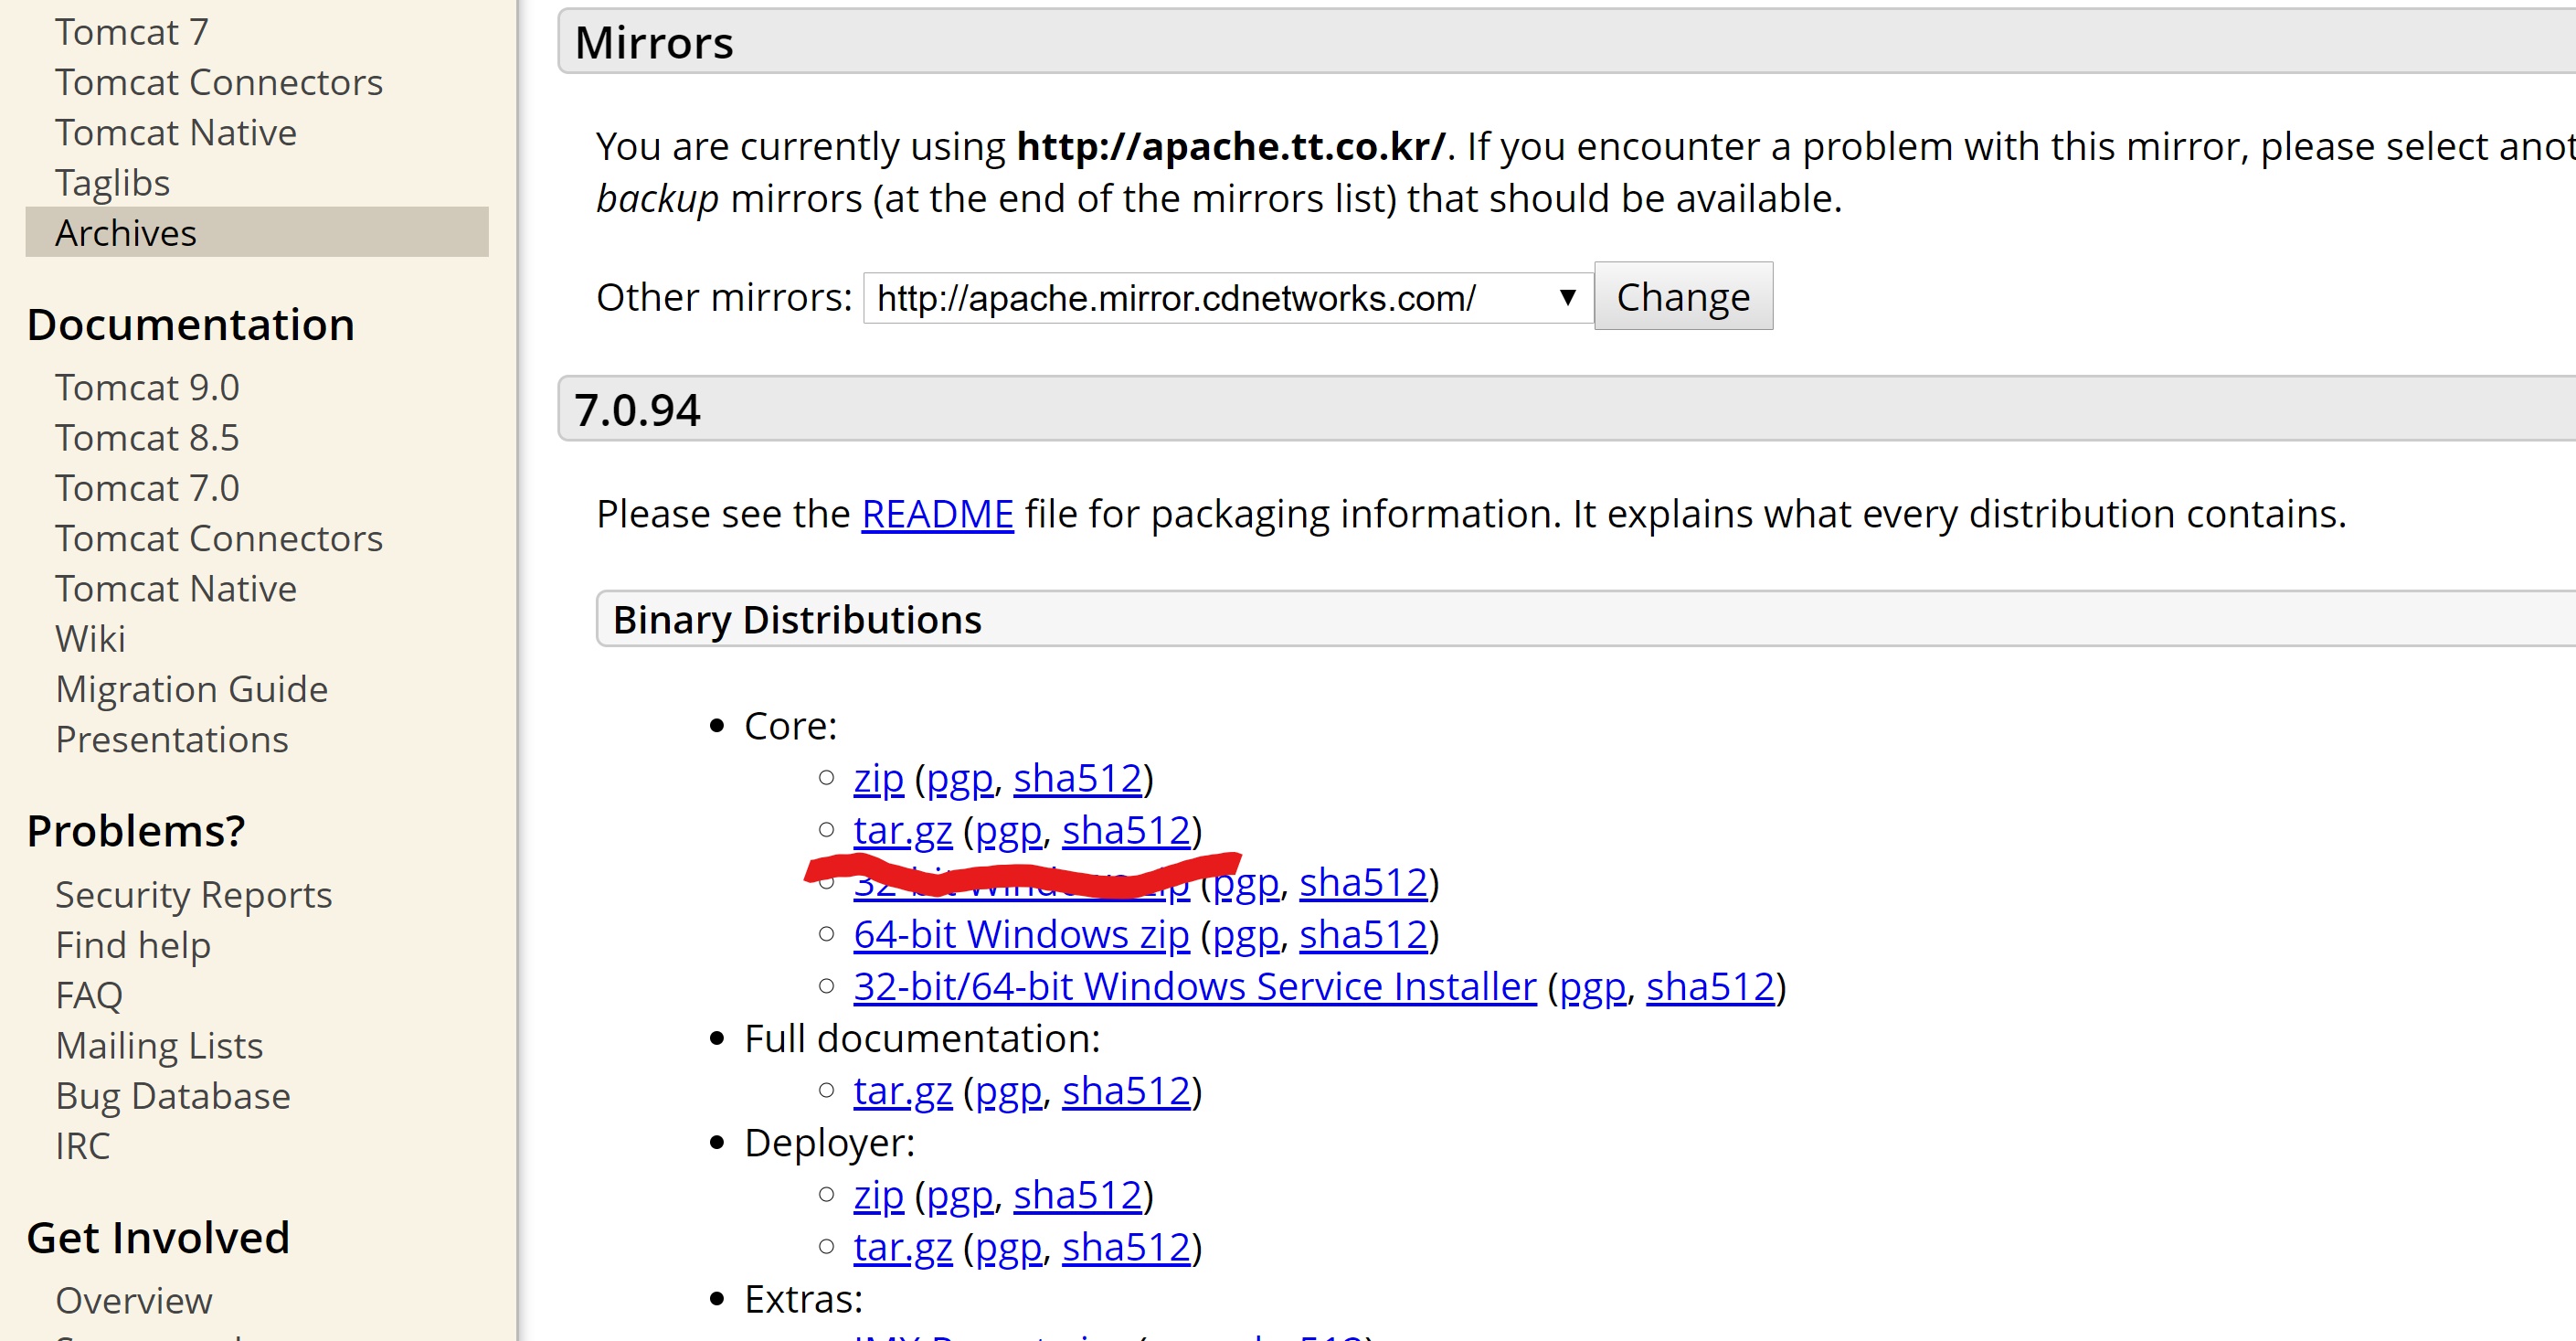Open sha512 for Deployer tar.gz
Viewport: 2576px width, 1341px height.
tap(1125, 1247)
